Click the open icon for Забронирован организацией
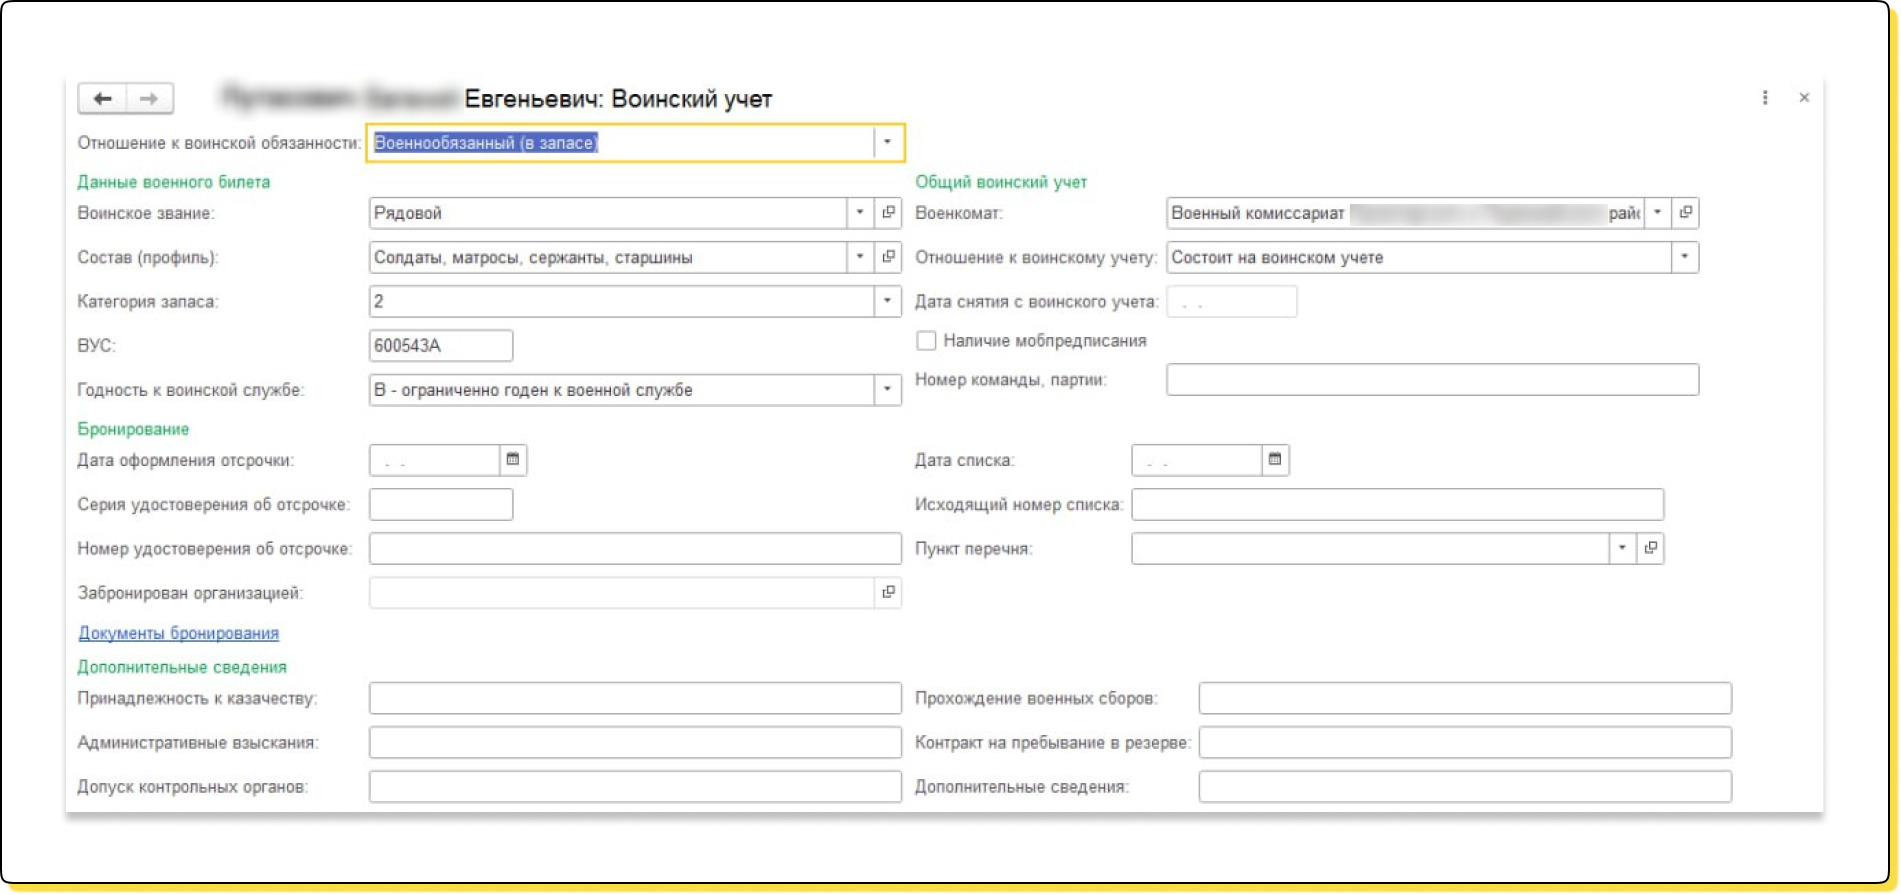 coord(888,593)
